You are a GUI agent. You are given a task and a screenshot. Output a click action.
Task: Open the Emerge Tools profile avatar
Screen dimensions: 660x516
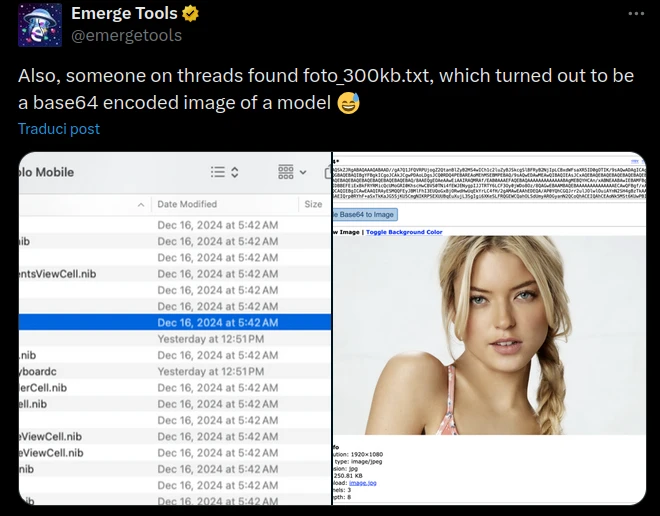click(40, 25)
